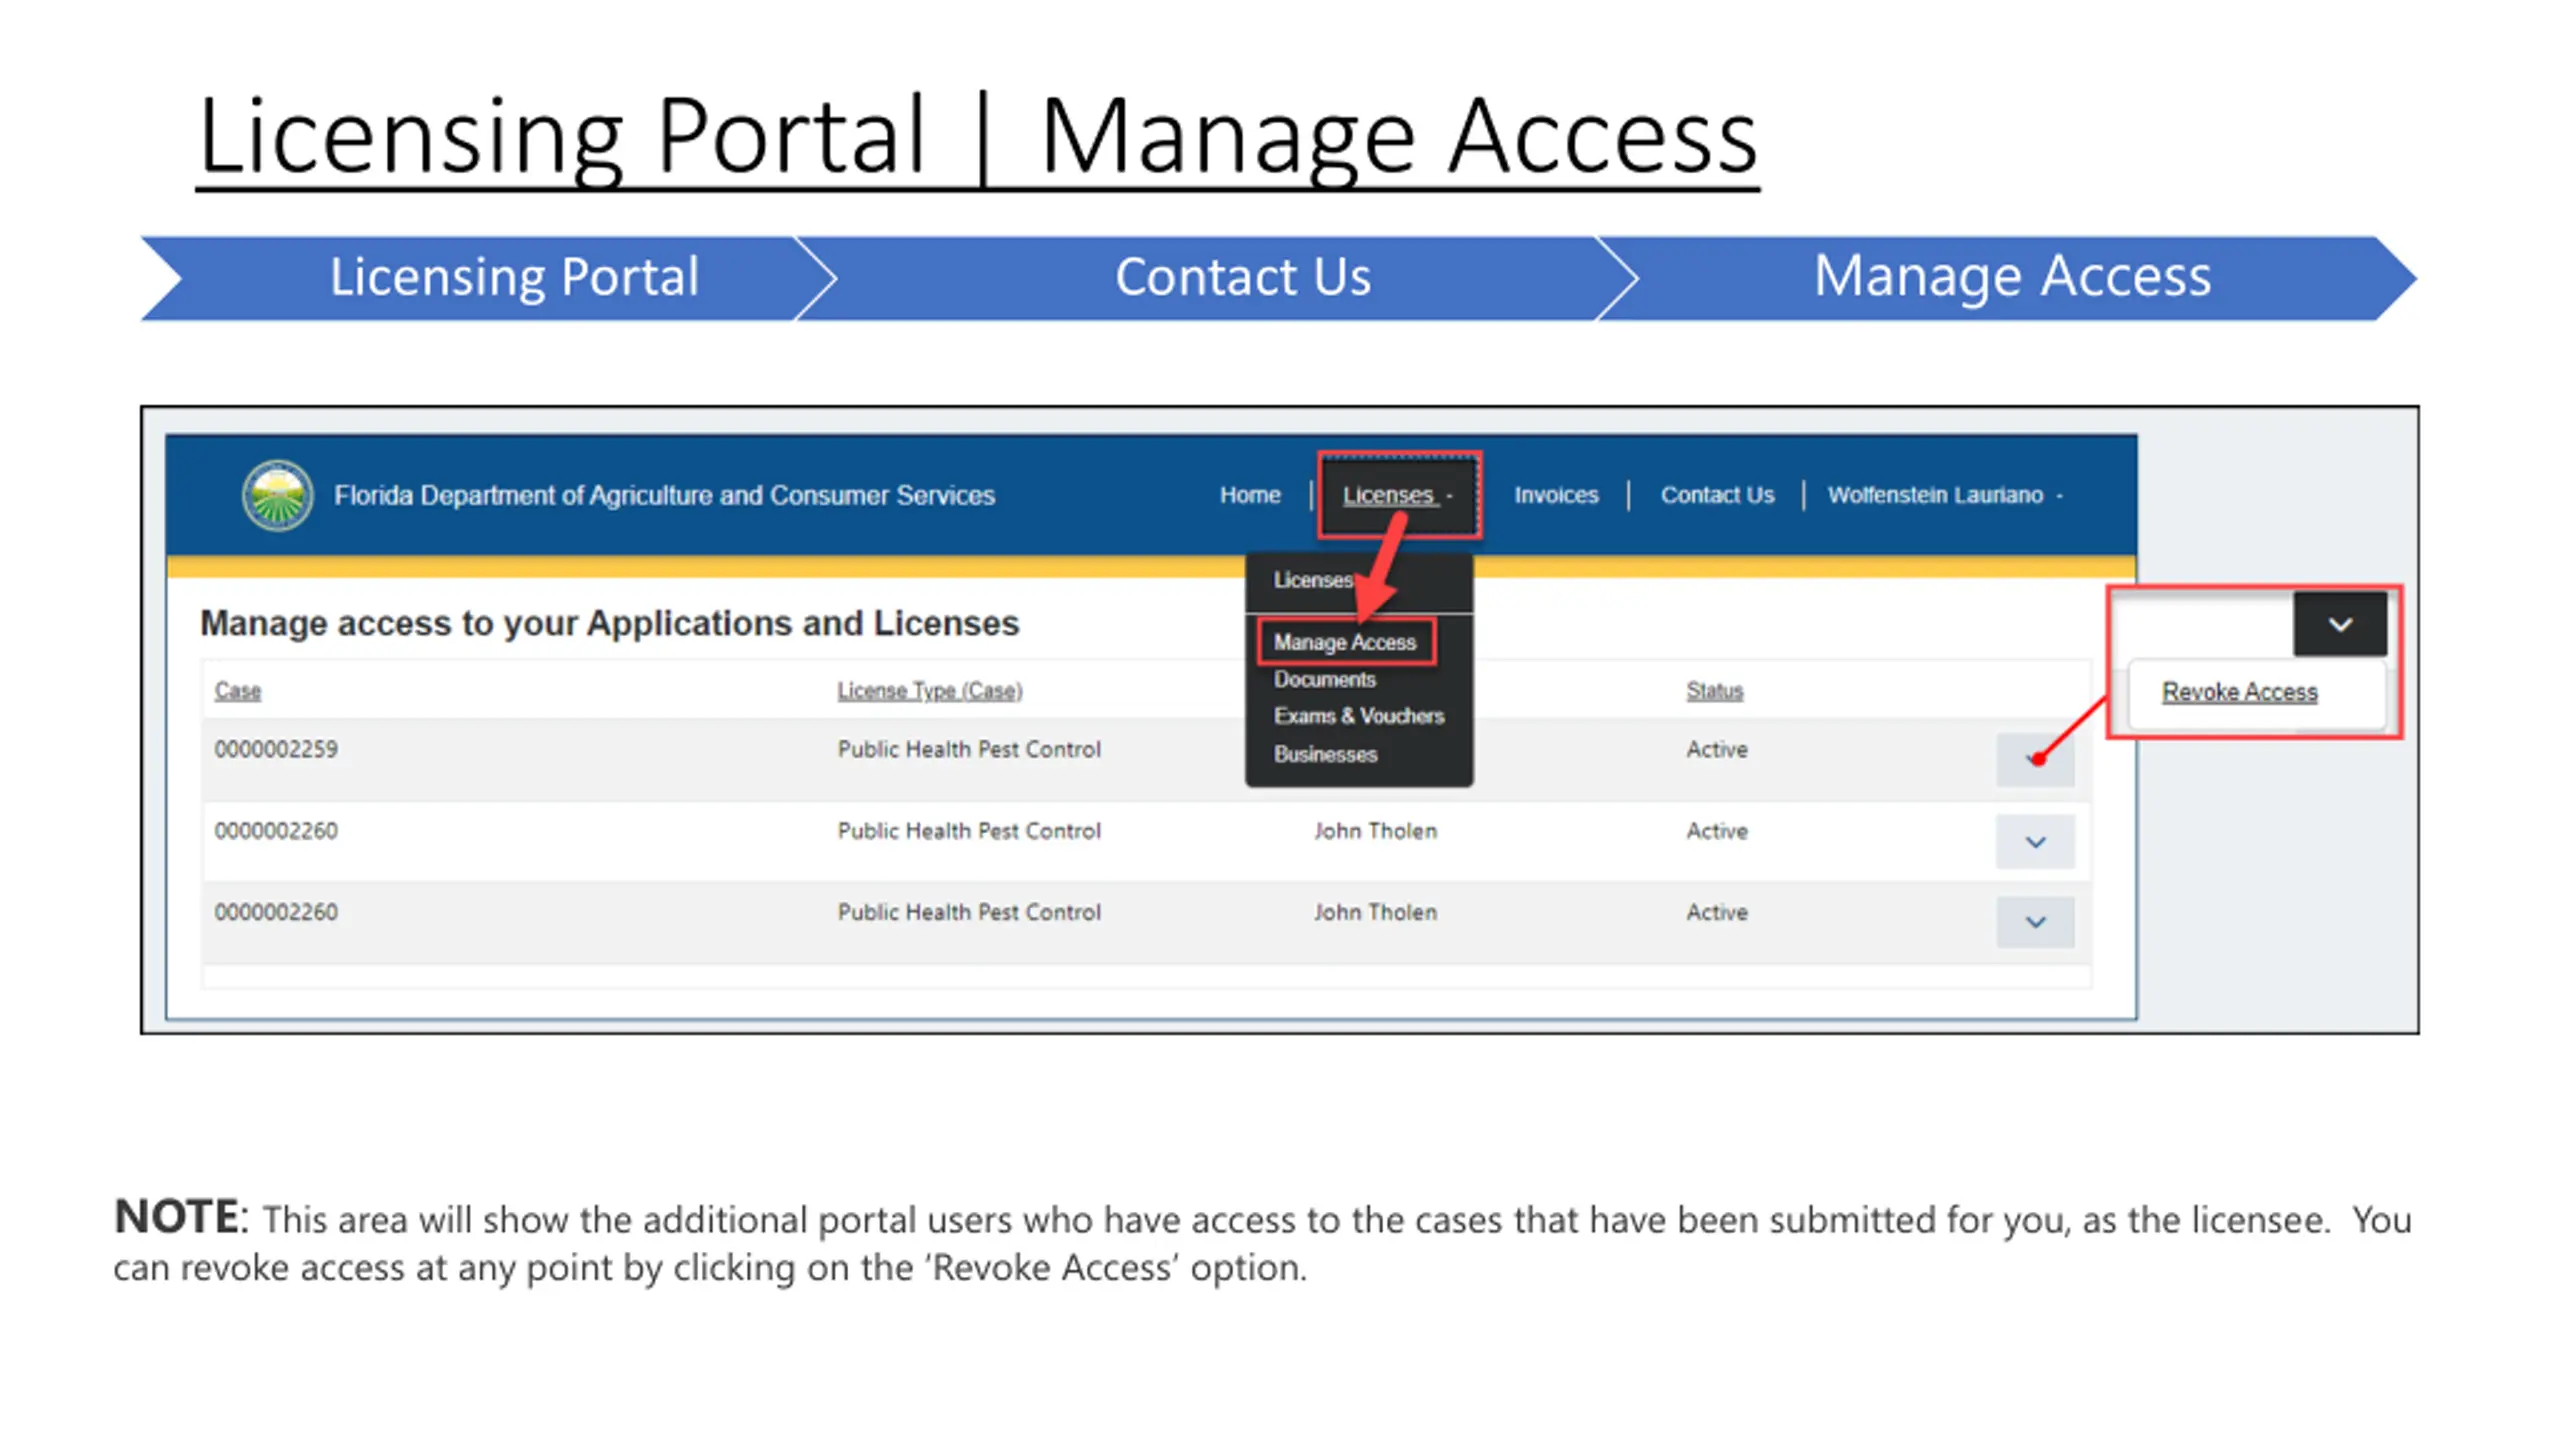Sort table by the Case column header
The height and width of the screenshot is (1440, 2560).
[x=238, y=691]
